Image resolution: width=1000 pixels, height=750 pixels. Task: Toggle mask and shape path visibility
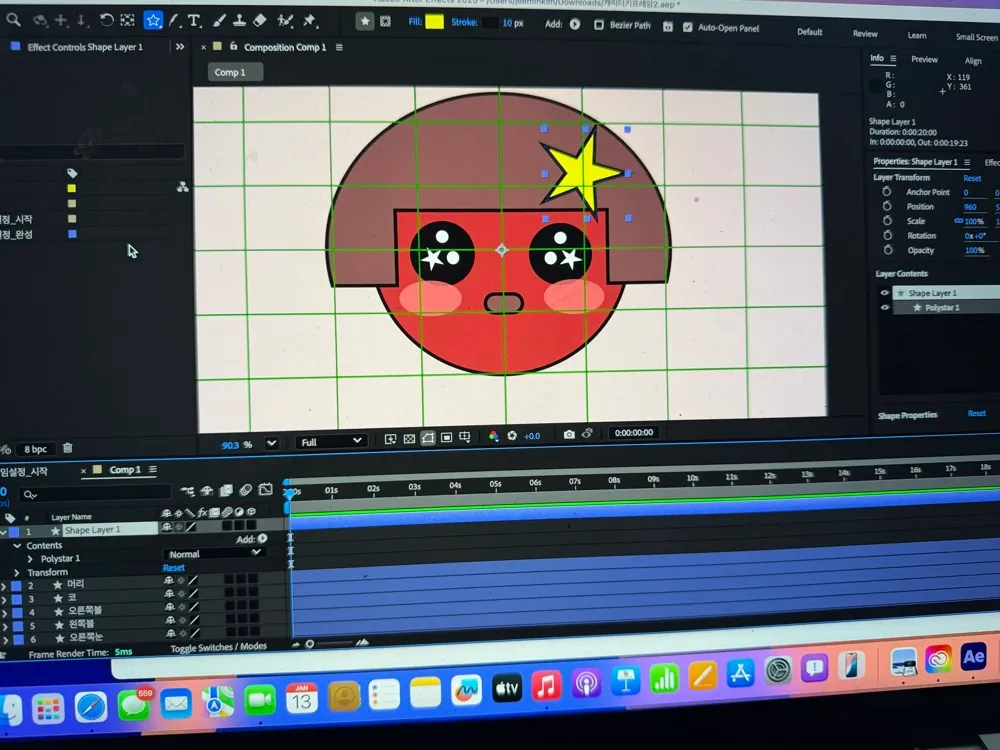[x=428, y=438]
